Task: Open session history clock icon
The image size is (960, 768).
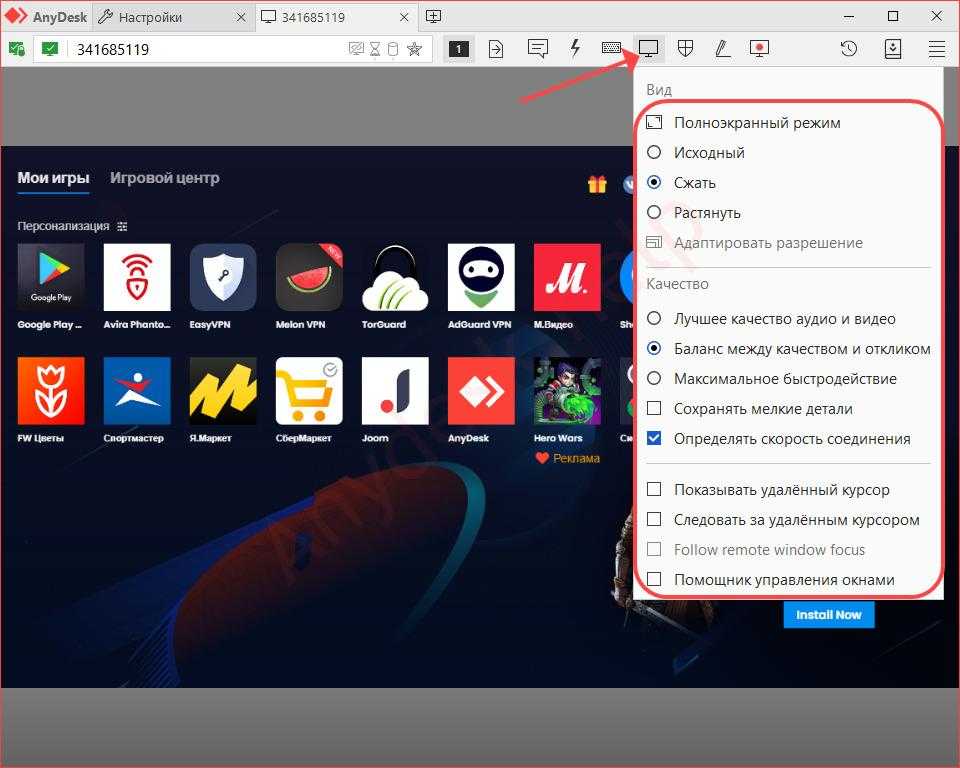Action: click(x=849, y=48)
